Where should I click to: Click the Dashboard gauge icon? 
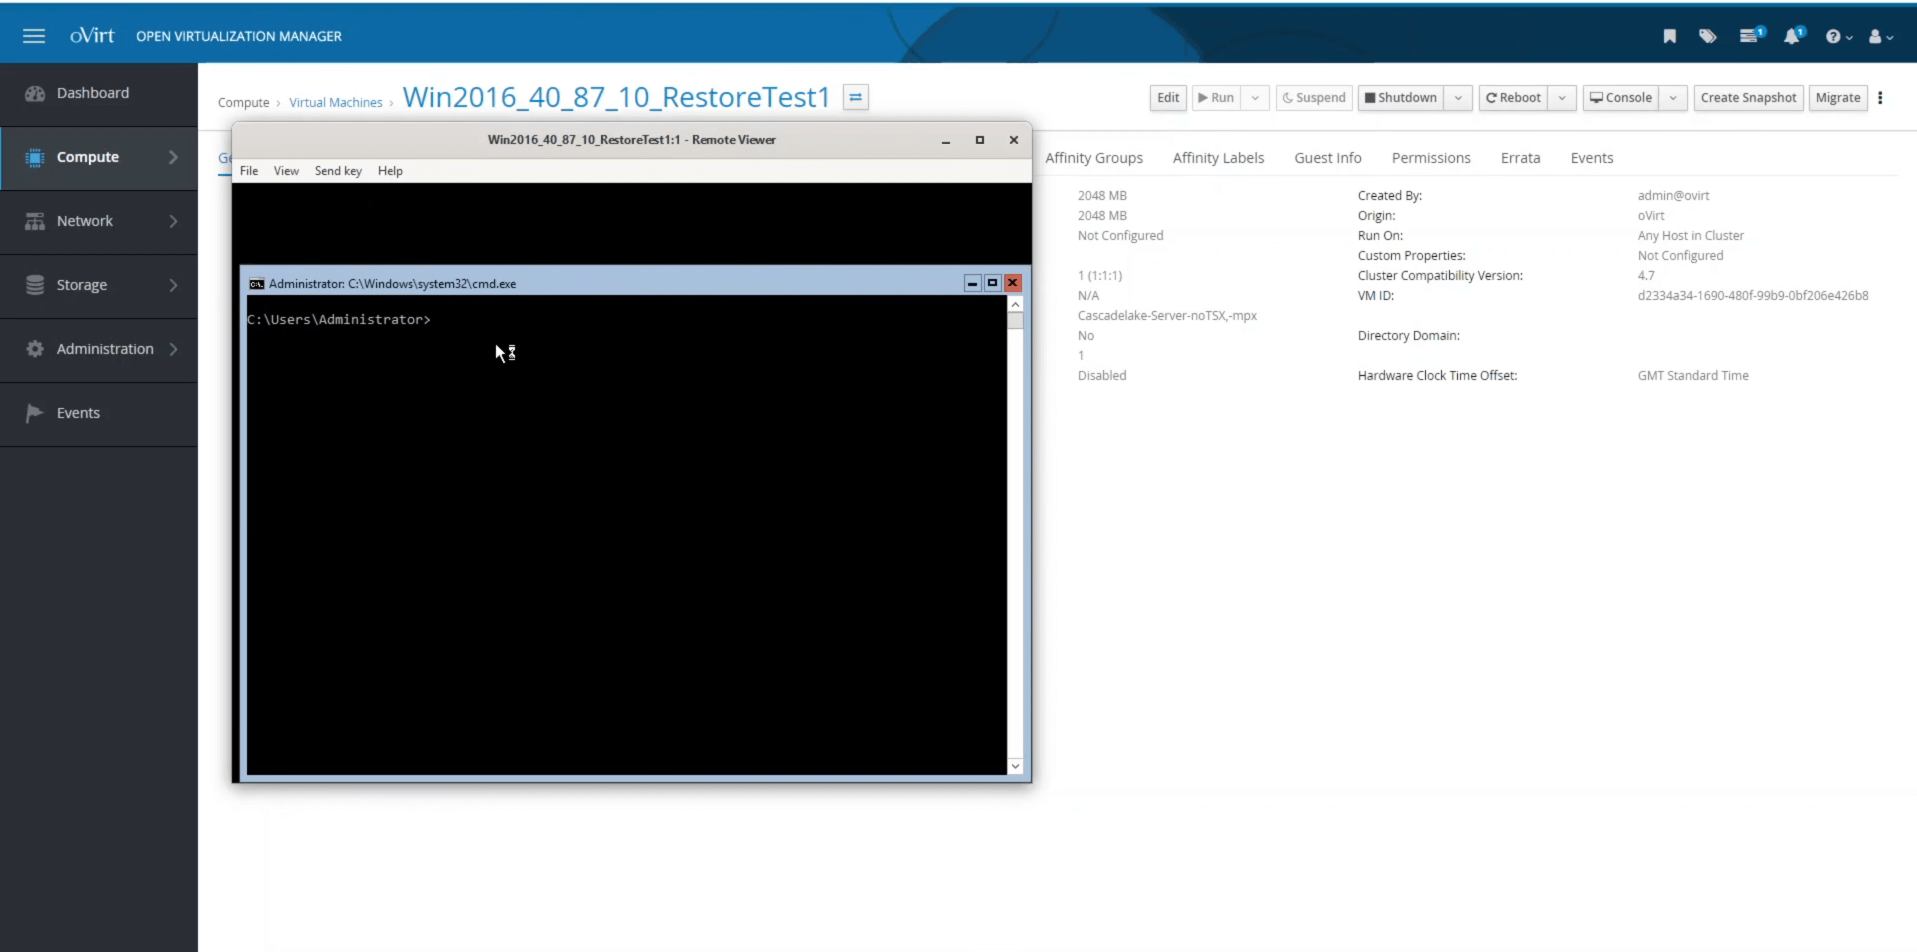coord(35,93)
